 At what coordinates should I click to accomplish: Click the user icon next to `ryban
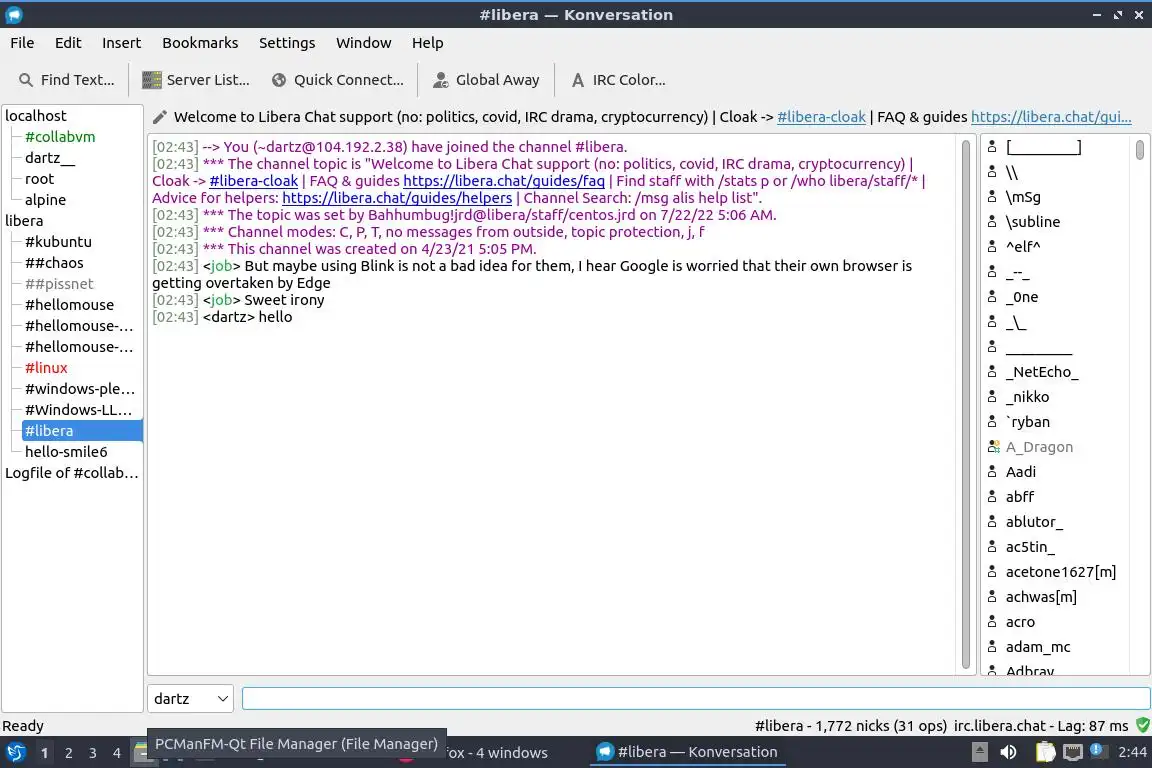[x=992, y=421]
